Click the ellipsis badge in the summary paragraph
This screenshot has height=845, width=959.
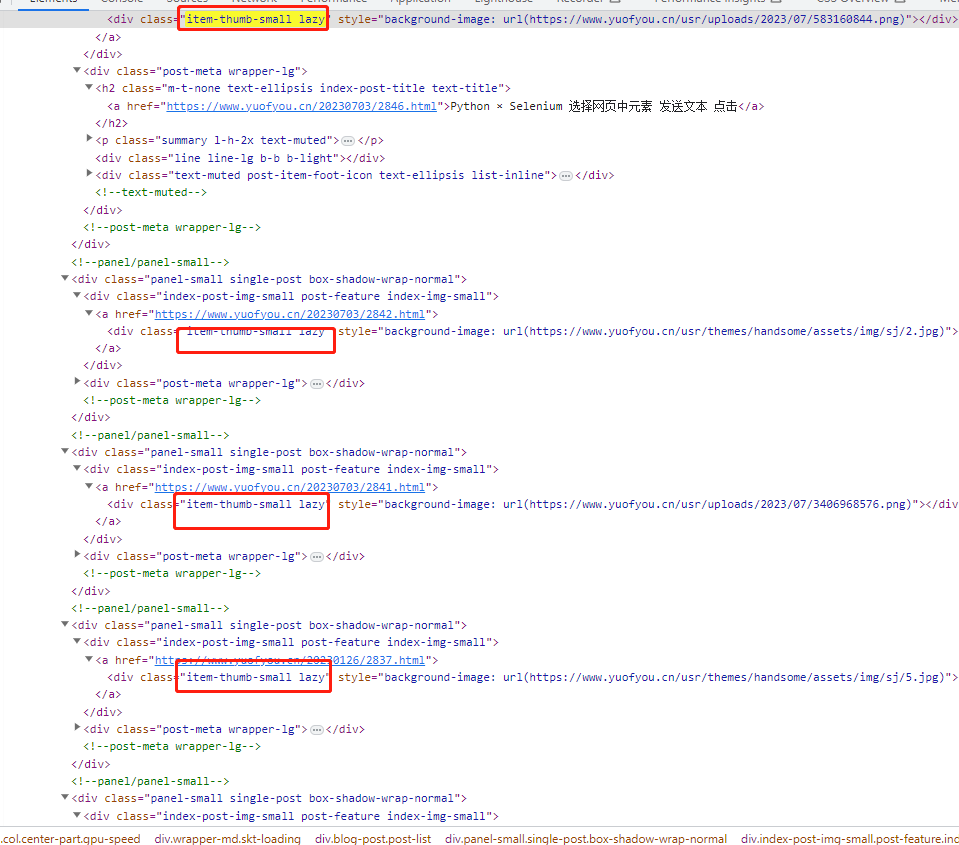[x=348, y=141]
